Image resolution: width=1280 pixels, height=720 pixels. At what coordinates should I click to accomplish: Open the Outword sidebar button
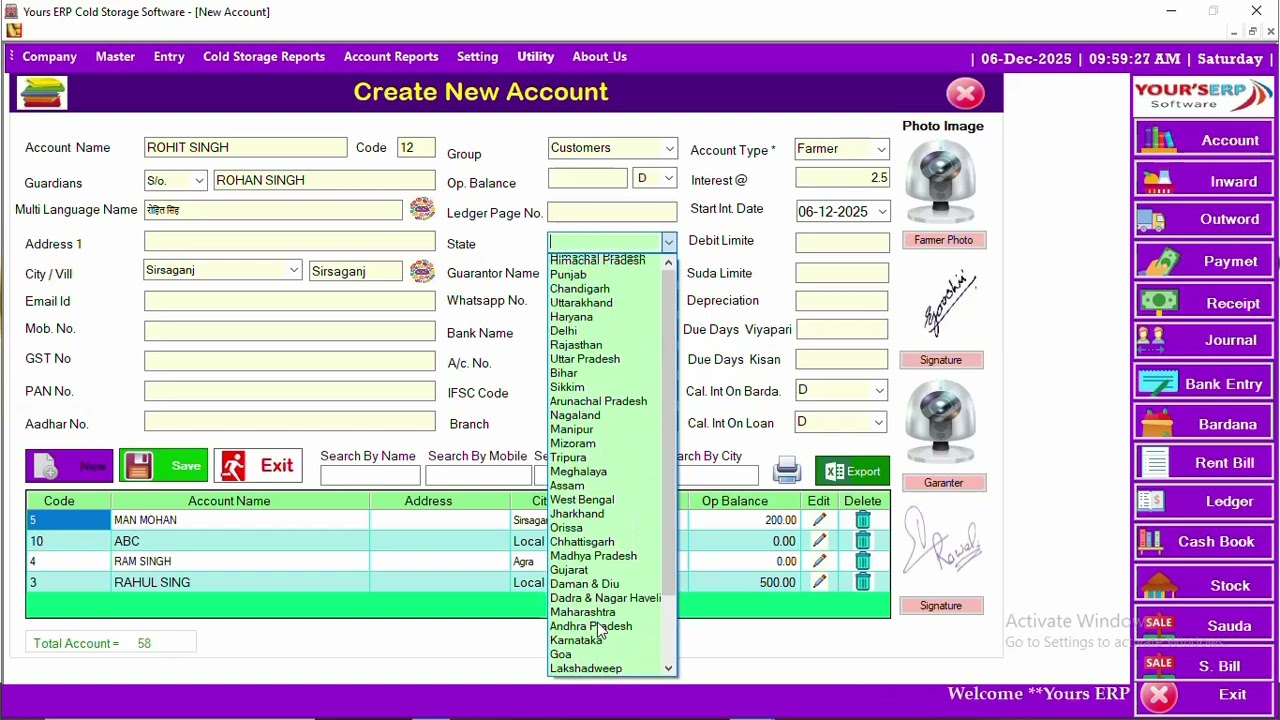coord(1204,220)
